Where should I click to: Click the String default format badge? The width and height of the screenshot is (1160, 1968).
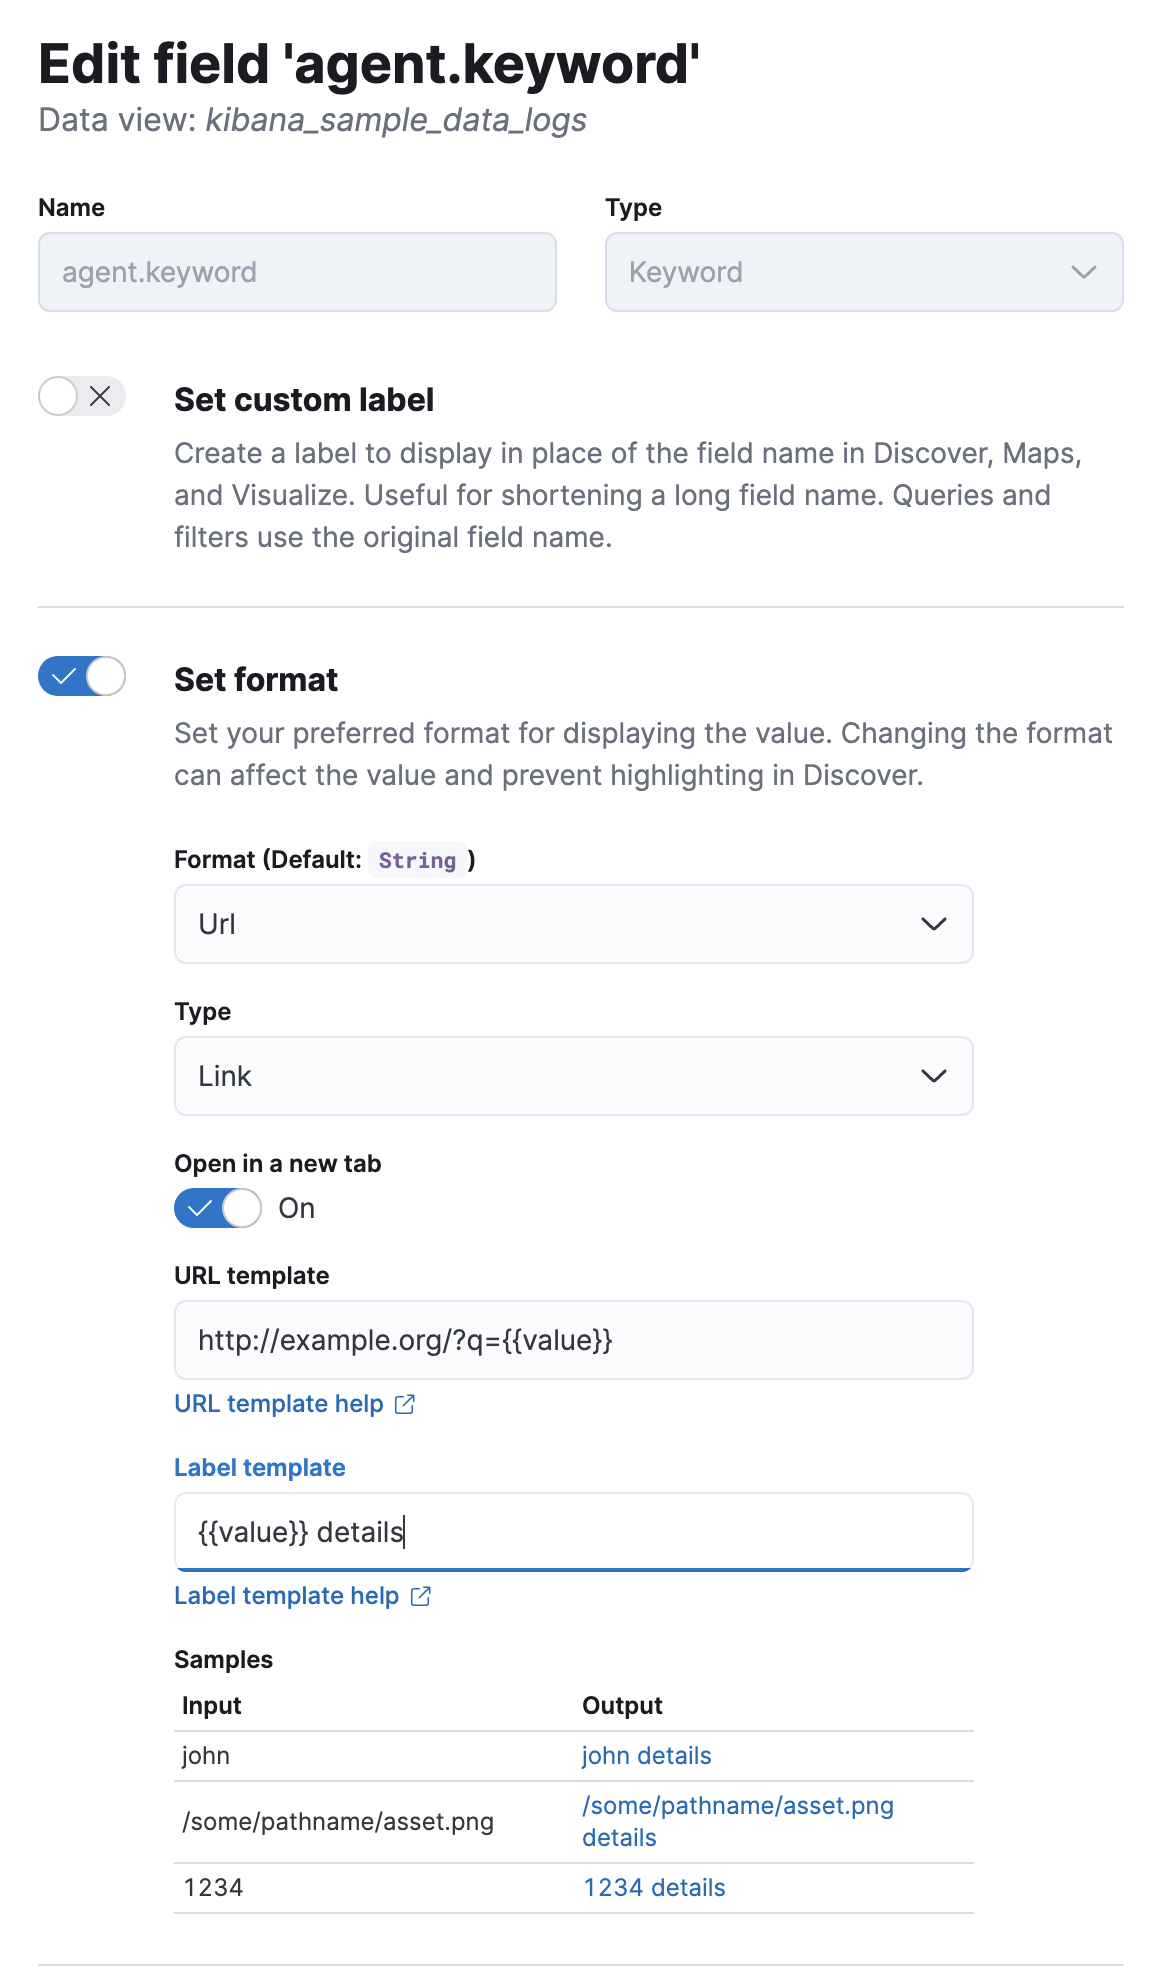coord(417,859)
